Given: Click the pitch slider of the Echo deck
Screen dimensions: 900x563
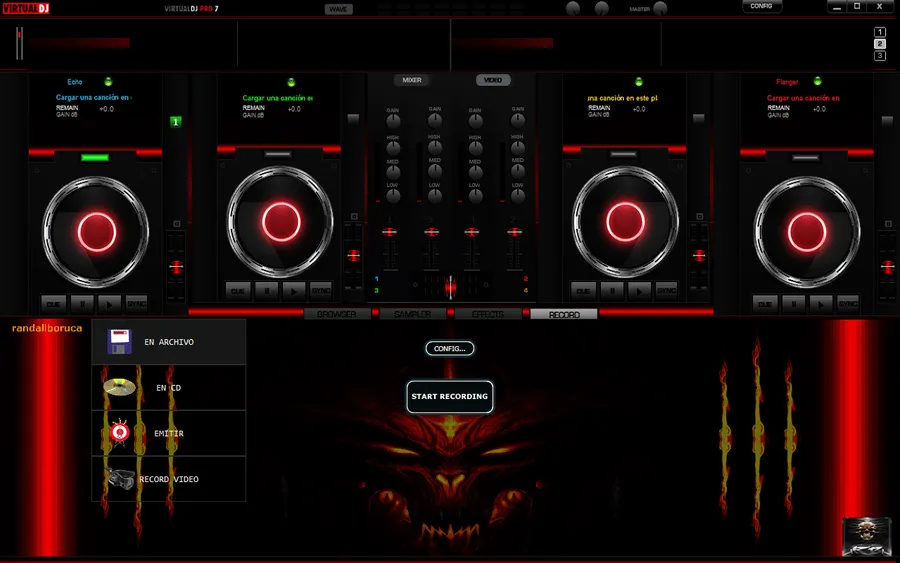Looking at the screenshot, I should coord(176,266).
